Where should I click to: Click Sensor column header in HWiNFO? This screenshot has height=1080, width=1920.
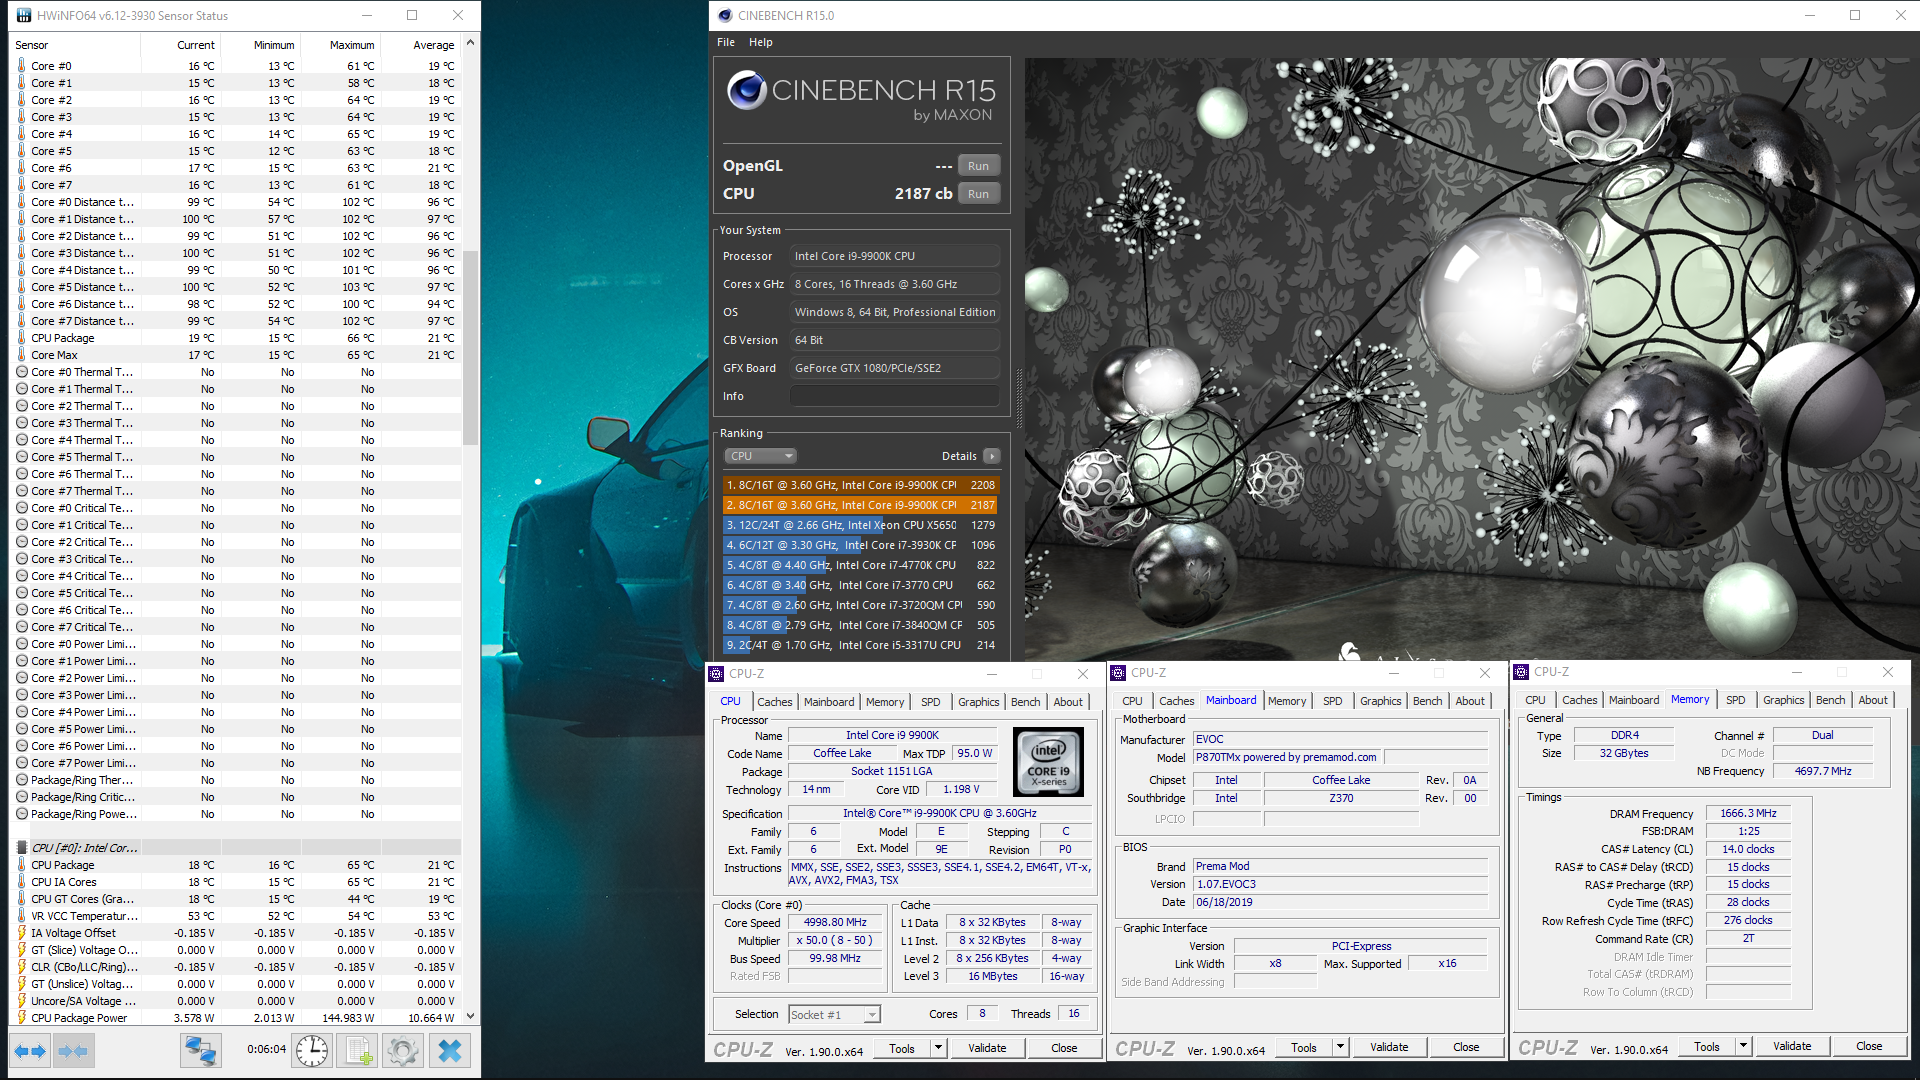[76, 45]
